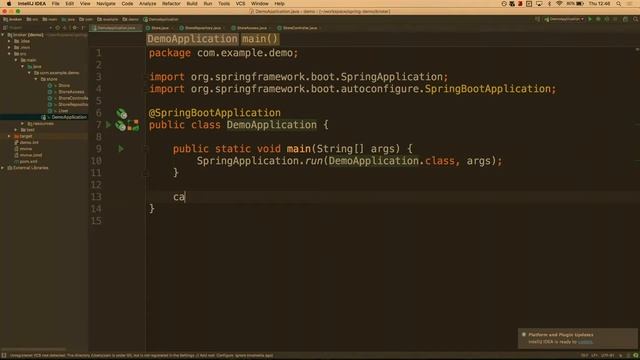
Task: Open the Refactor menu
Action: (x=171, y=4)
